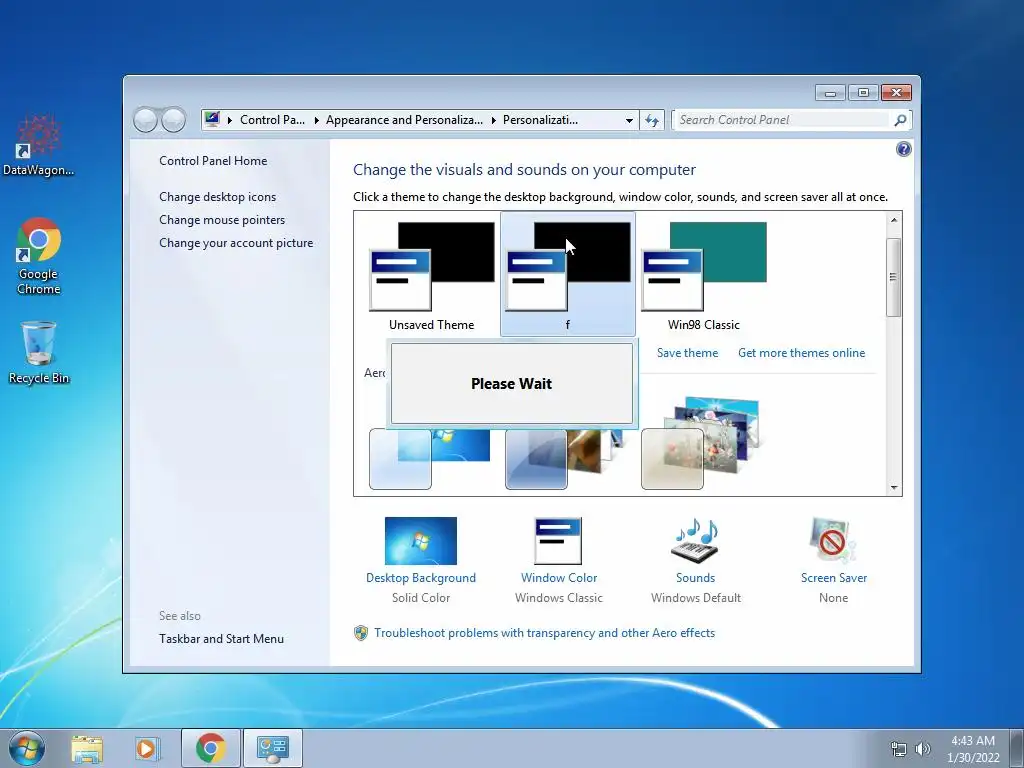
Task: Click the Control Panel icon in address bar
Action: pyautogui.click(x=212, y=119)
